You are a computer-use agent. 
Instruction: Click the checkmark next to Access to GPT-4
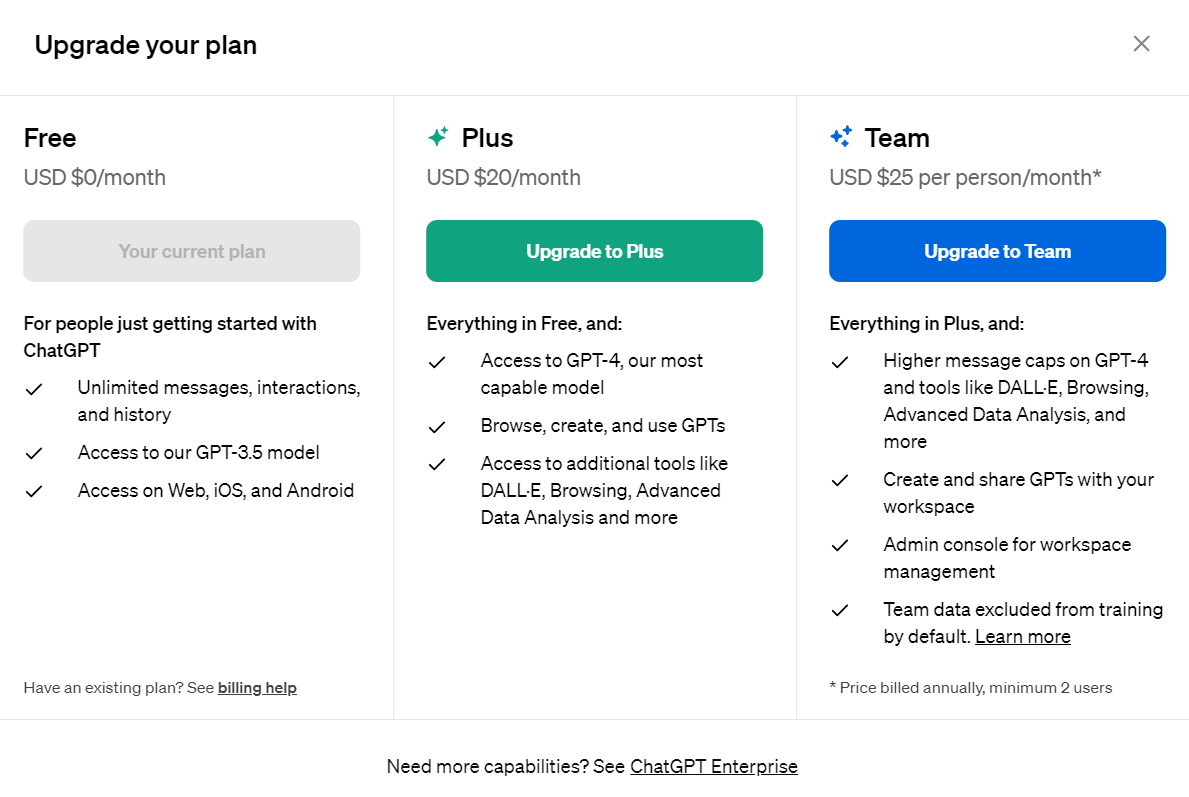pos(437,362)
